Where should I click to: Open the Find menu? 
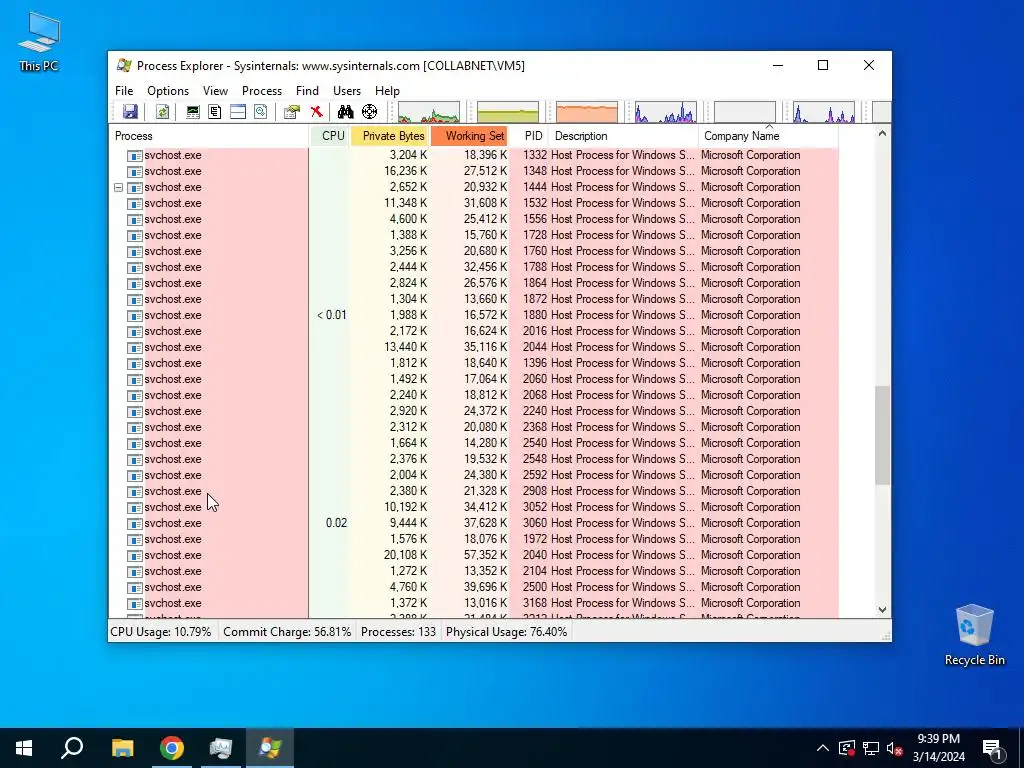click(x=307, y=91)
